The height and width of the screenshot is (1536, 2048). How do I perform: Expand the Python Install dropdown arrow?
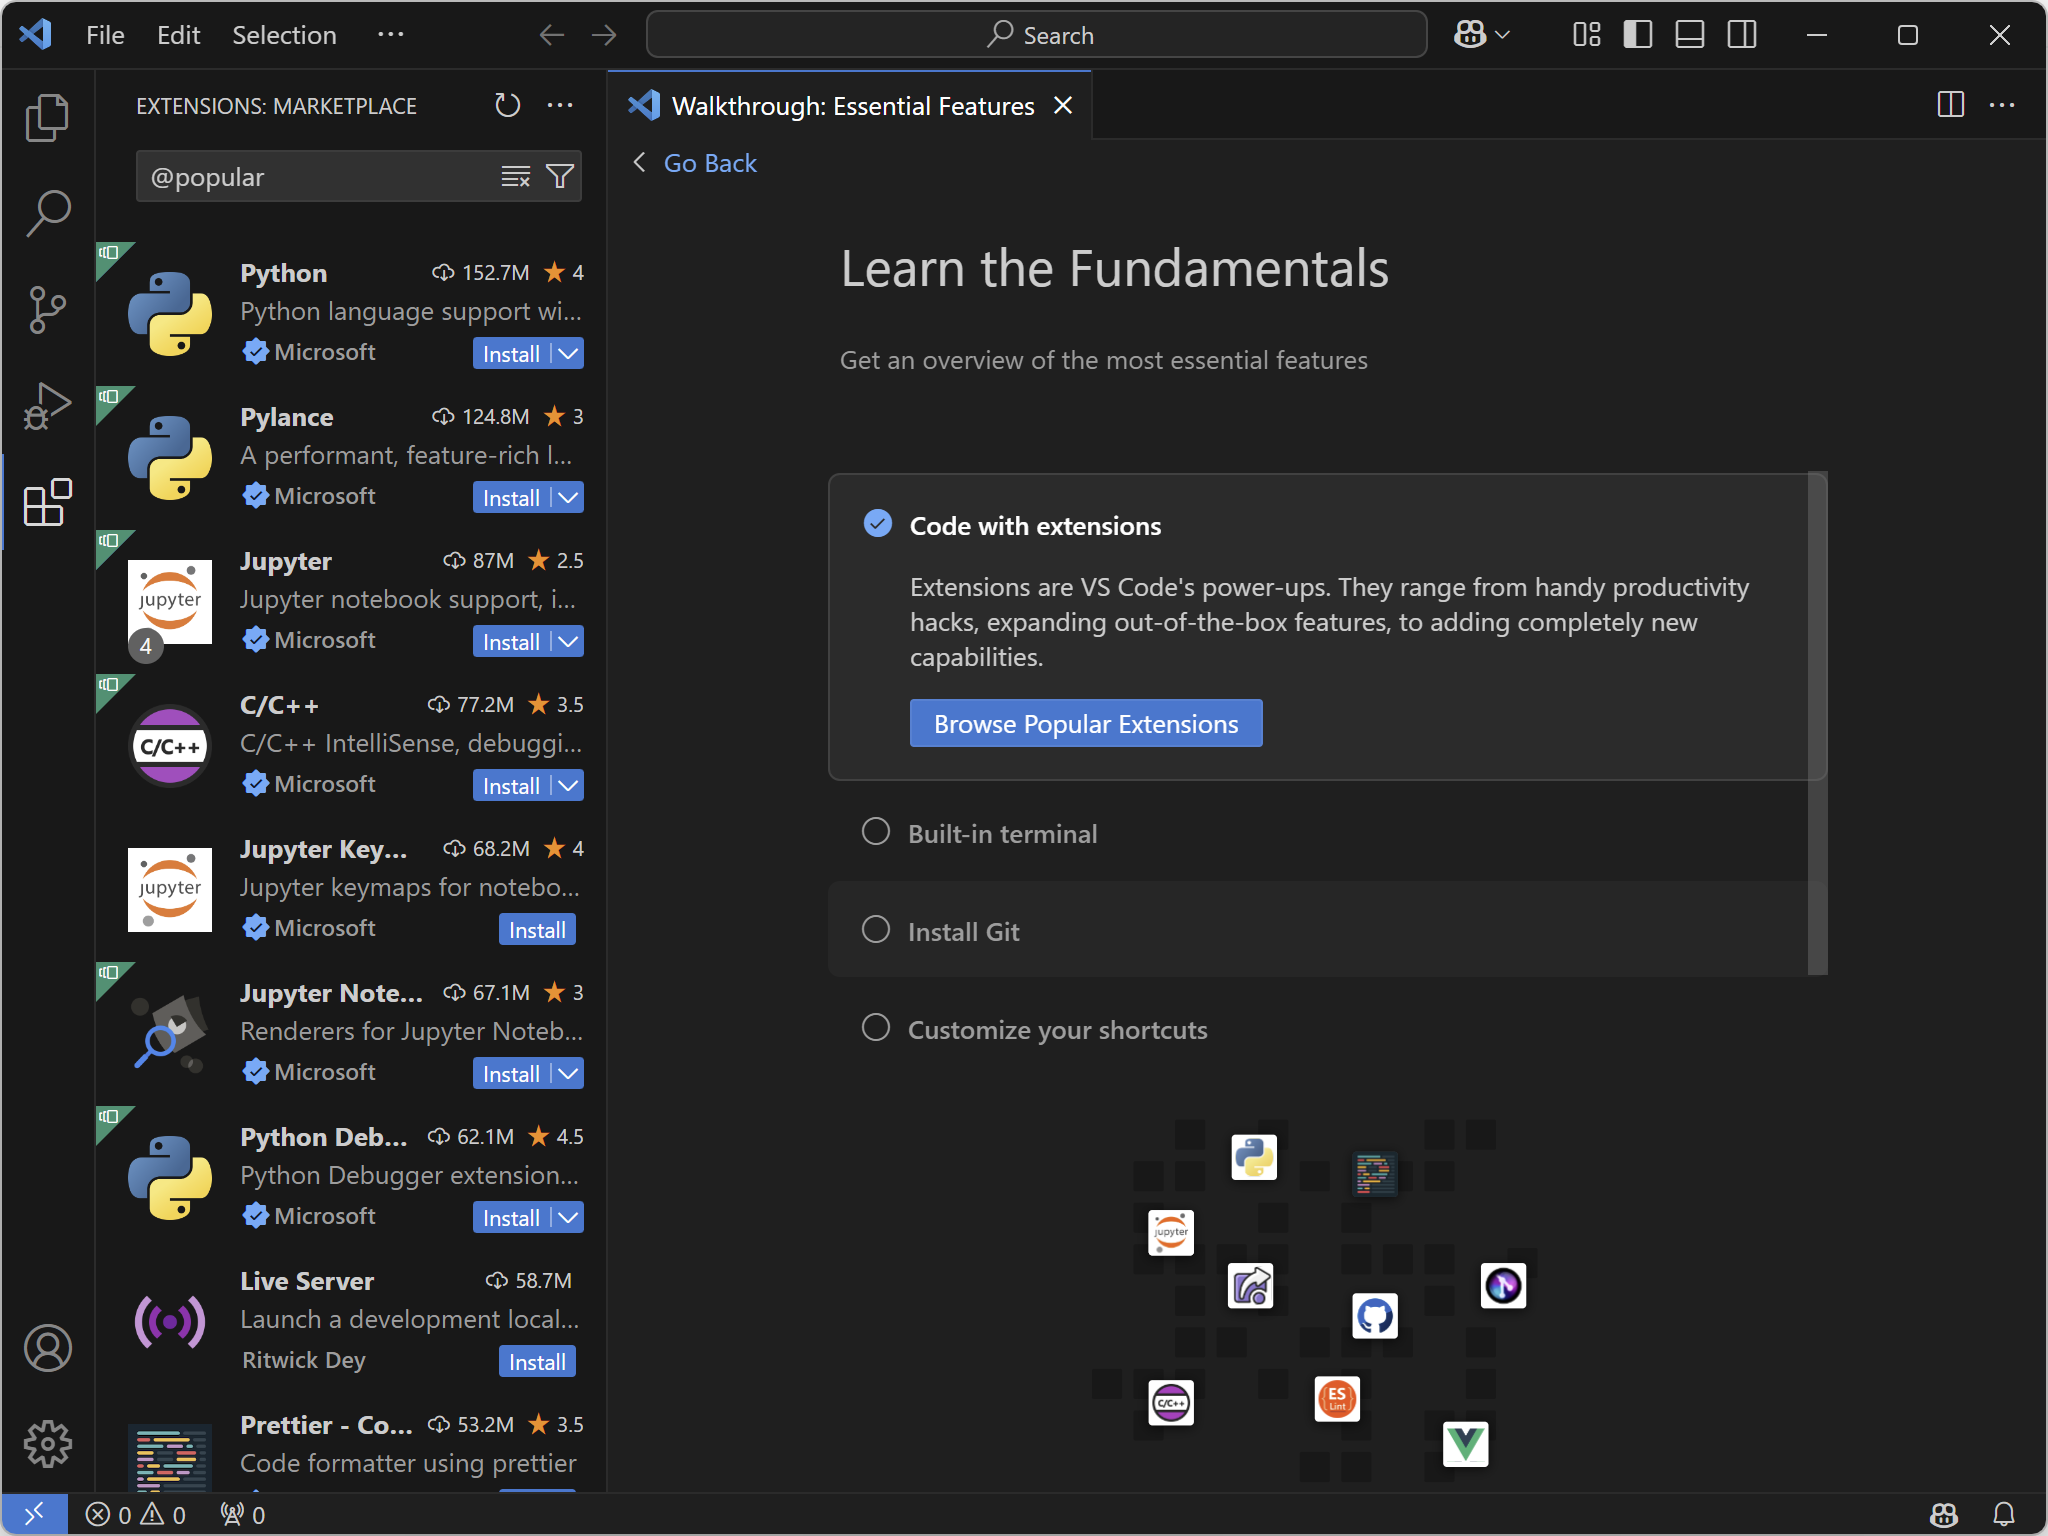[x=568, y=354]
